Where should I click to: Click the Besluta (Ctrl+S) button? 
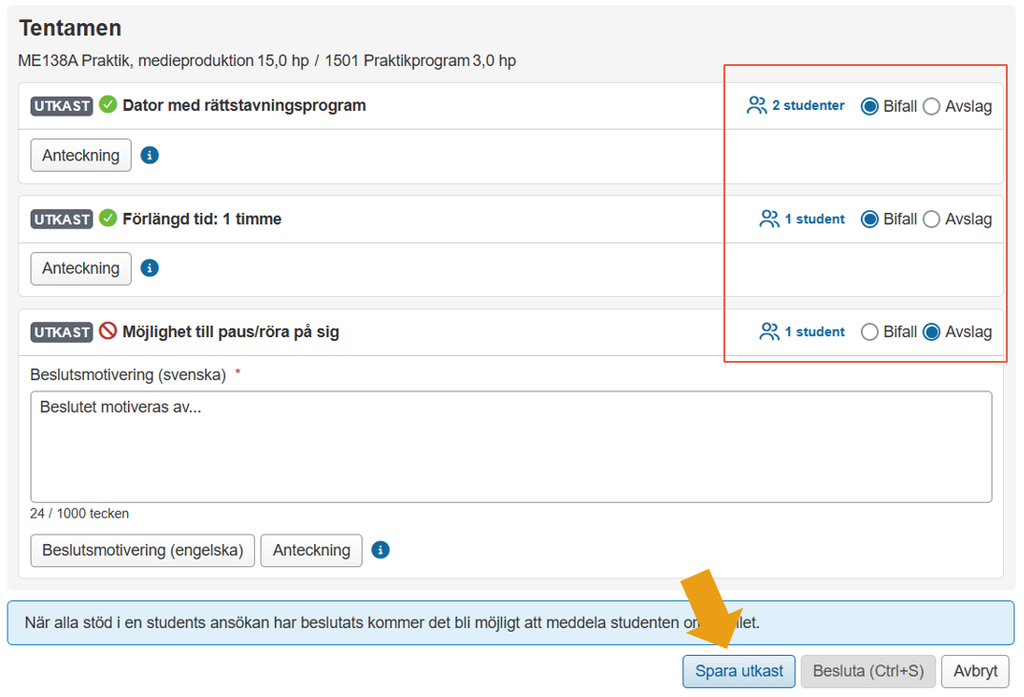(868, 672)
